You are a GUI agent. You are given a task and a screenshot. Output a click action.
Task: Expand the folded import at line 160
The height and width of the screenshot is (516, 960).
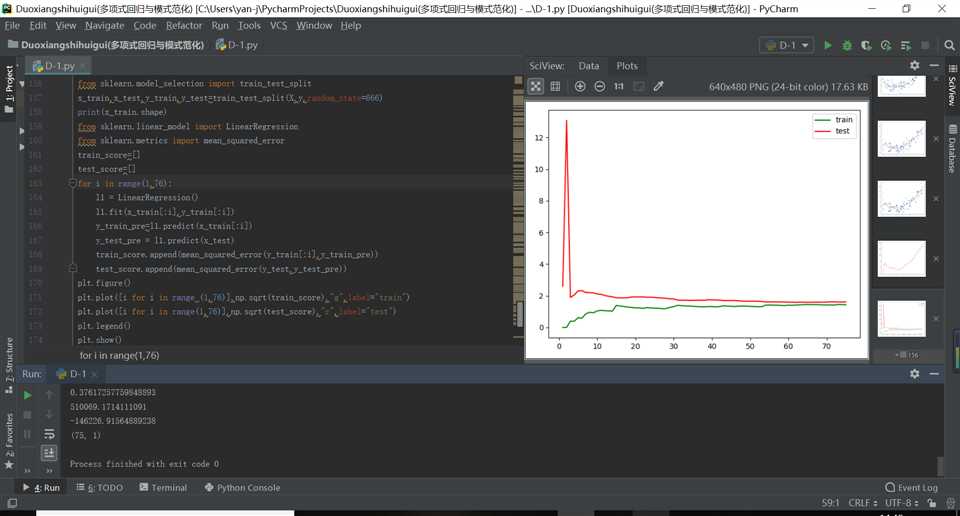22,147
